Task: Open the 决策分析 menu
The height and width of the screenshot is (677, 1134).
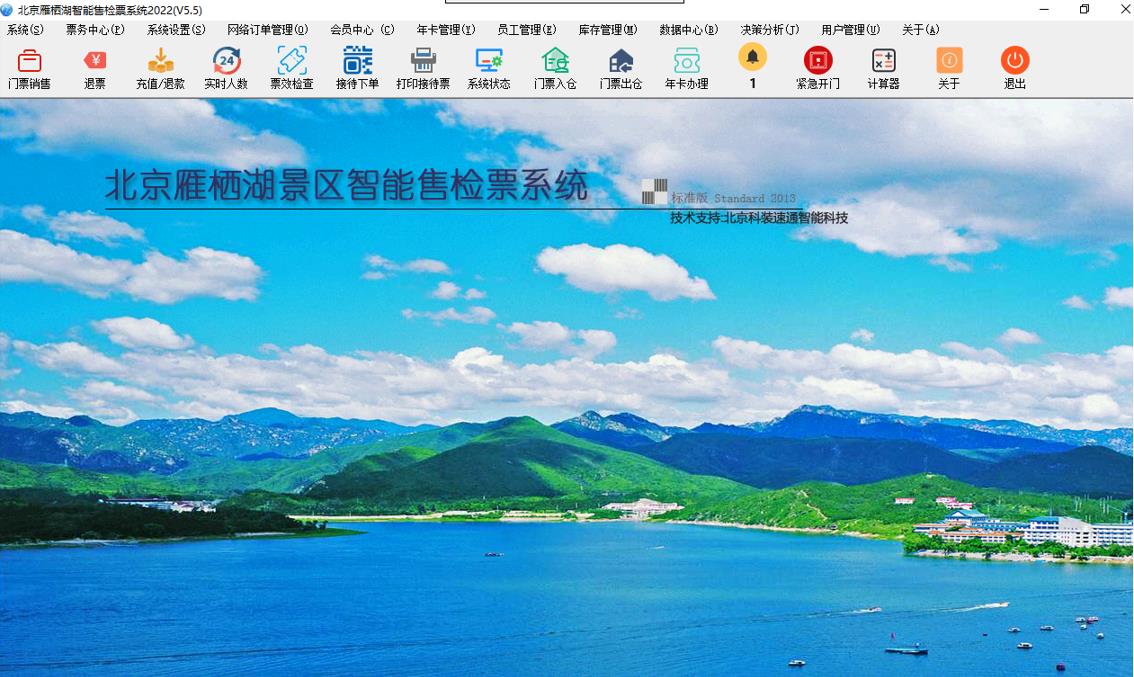Action: click(769, 30)
